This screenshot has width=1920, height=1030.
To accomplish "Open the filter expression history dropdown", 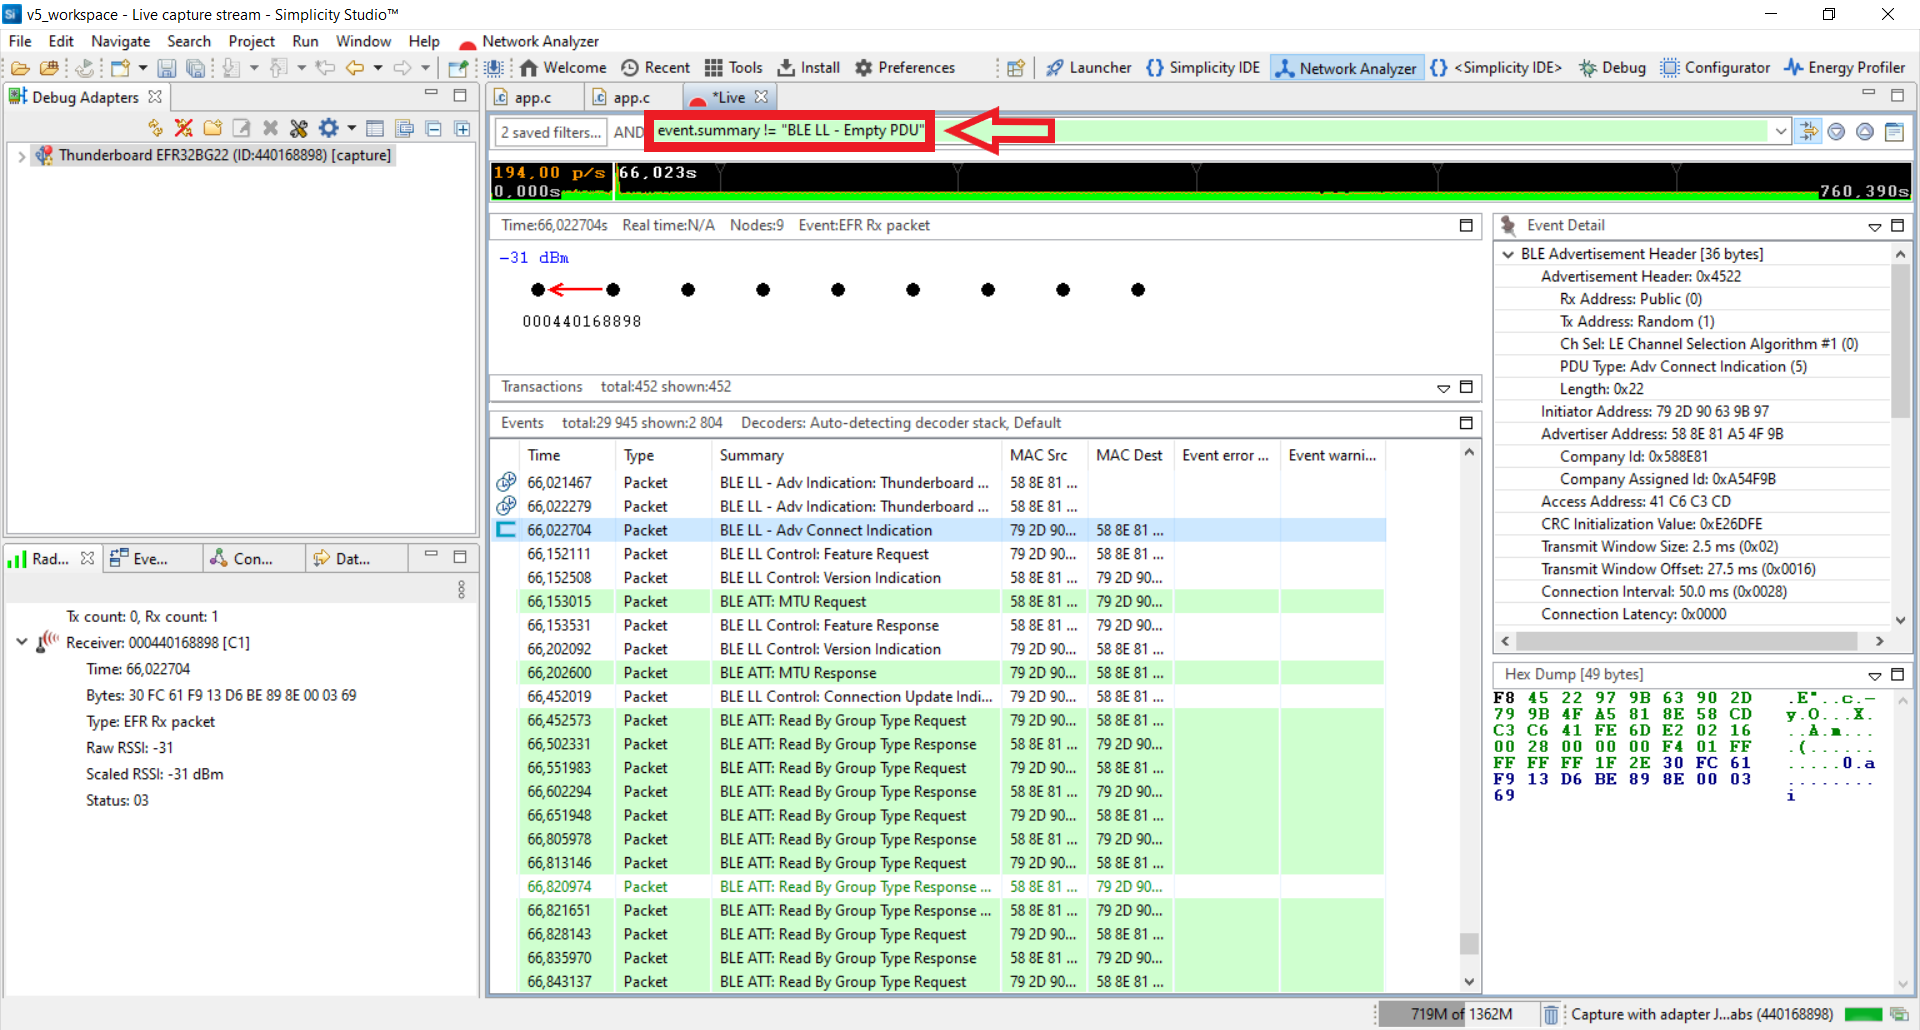I will tap(1780, 131).
